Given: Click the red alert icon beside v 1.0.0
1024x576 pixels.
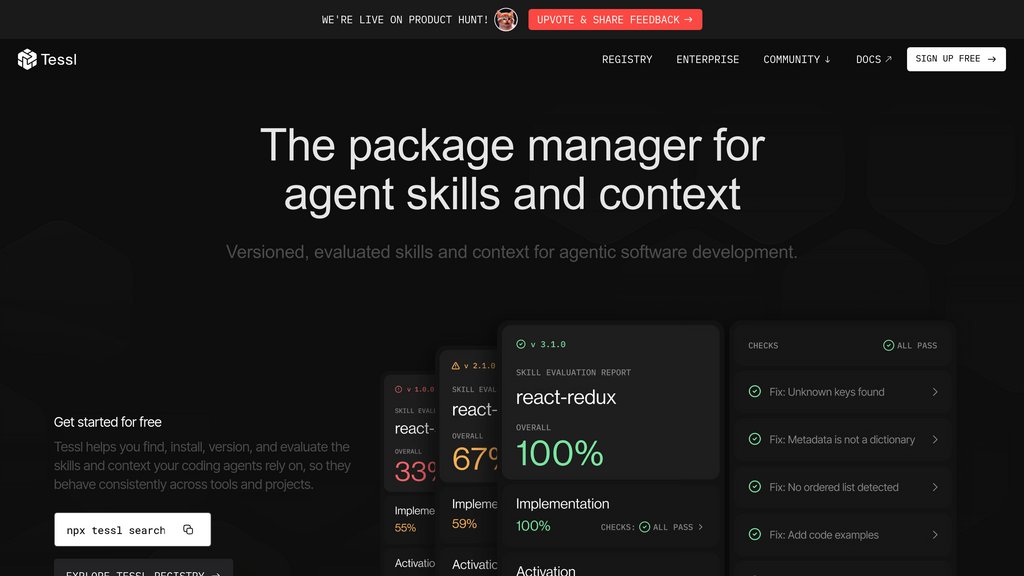Looking at the screenshot, I should pos(399,389).
